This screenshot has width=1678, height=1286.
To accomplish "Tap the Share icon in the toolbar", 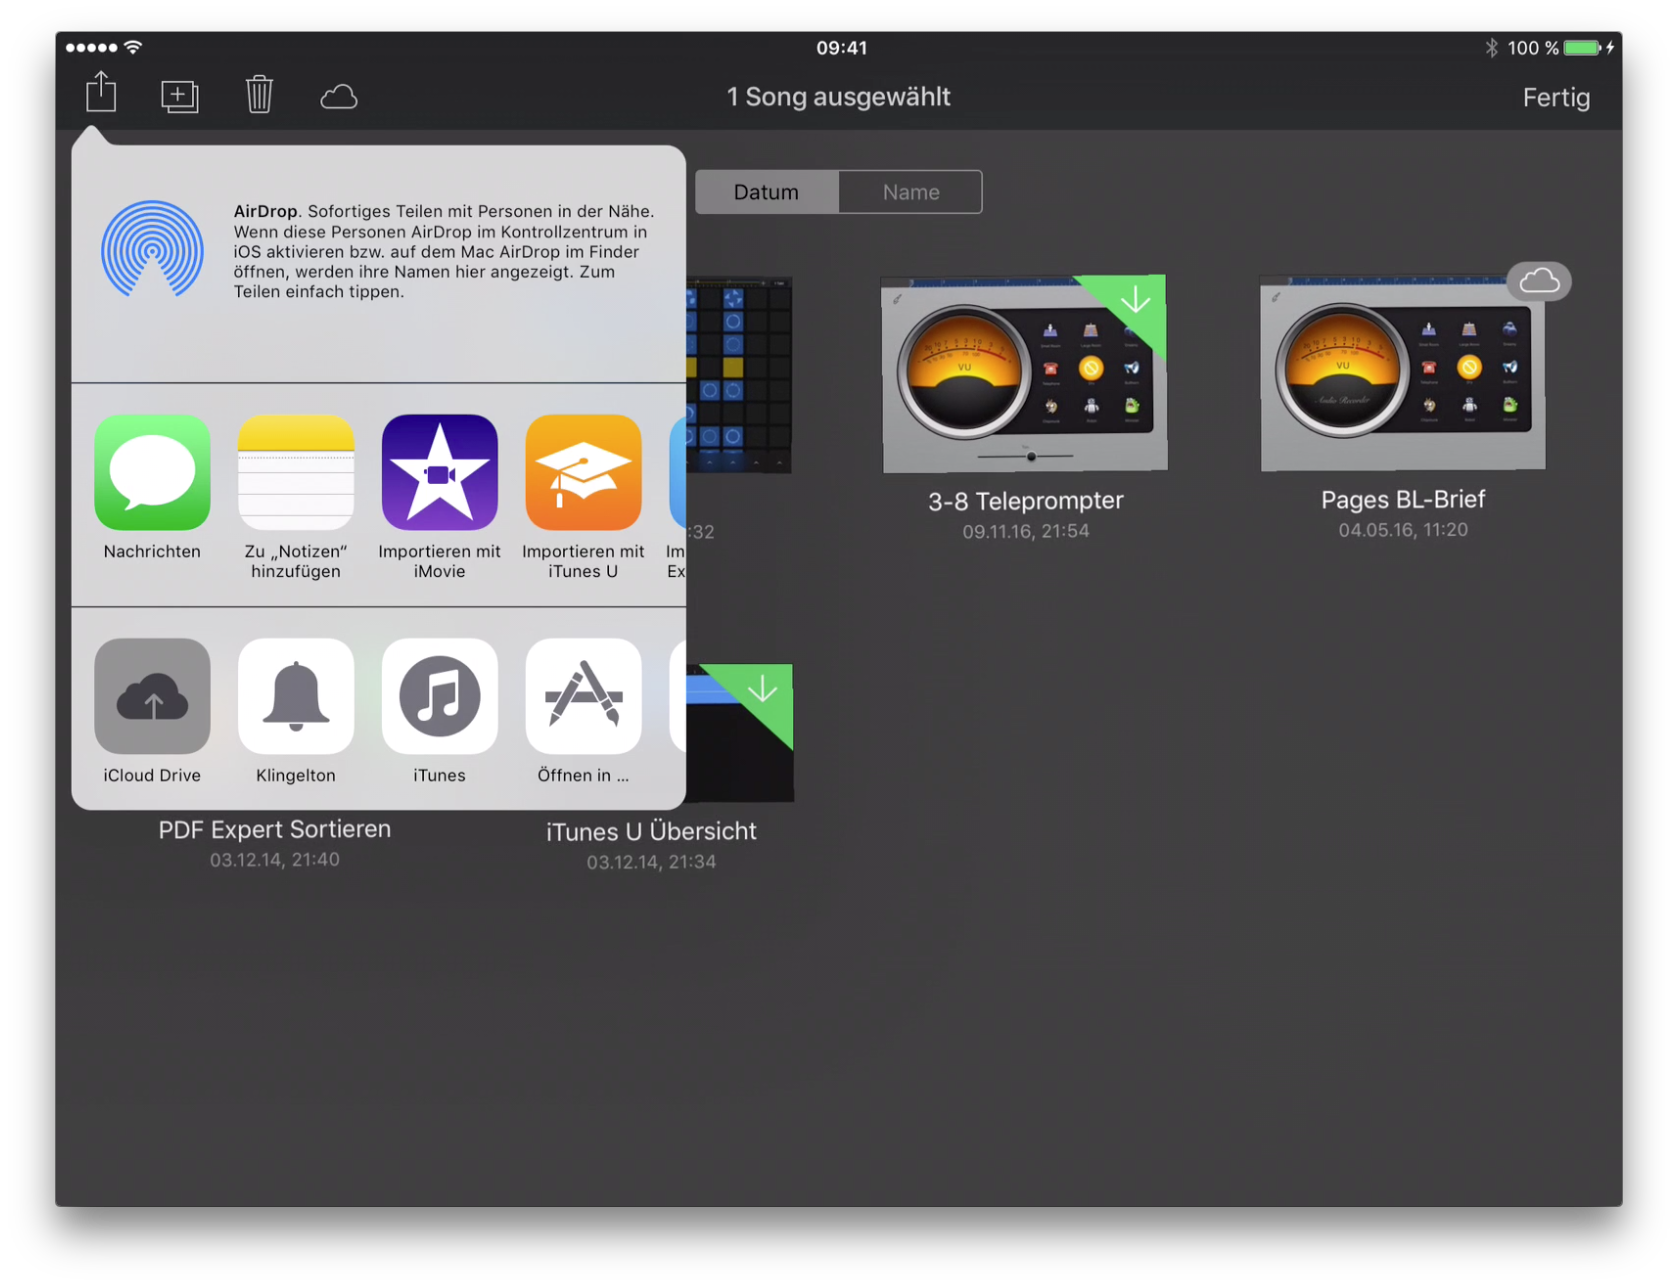I will (x=101, y=94).
